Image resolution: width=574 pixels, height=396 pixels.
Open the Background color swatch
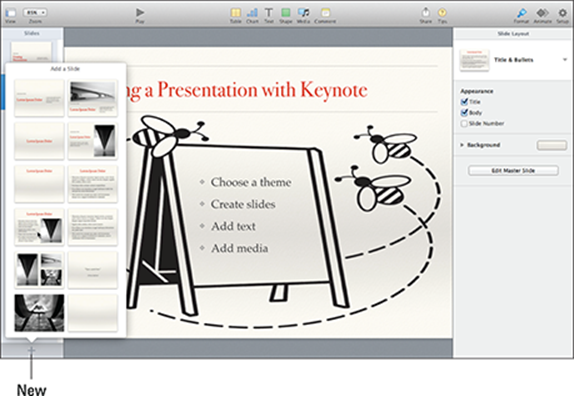pyautogui.click(x=552, y=145)
